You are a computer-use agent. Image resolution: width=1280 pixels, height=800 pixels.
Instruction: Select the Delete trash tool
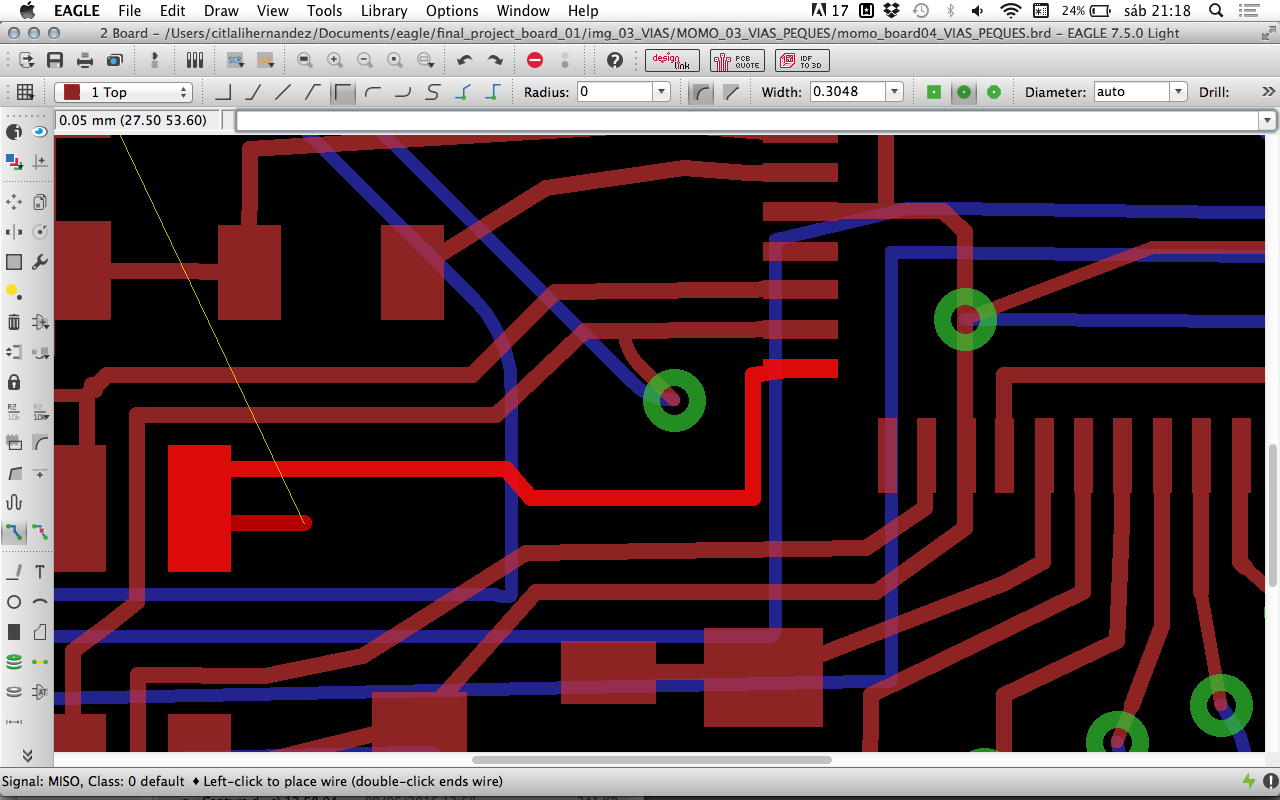14,322
